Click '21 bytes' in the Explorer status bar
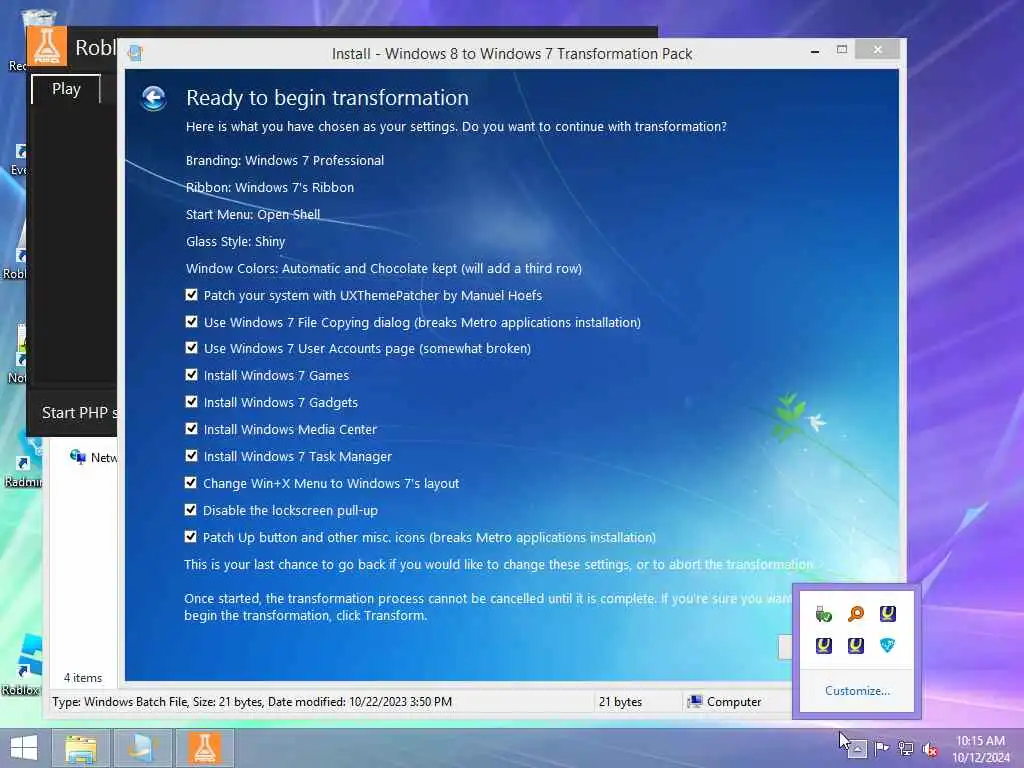This screenshot has width=1024, height=768. [620, 701]
